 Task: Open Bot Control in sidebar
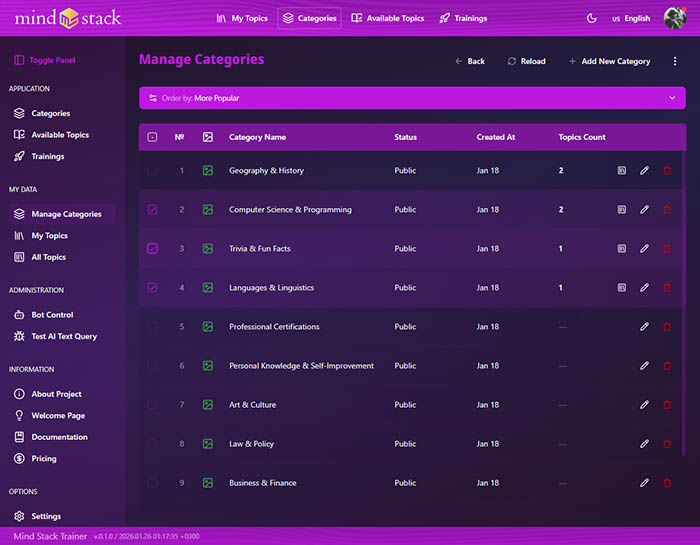(43, 315)
